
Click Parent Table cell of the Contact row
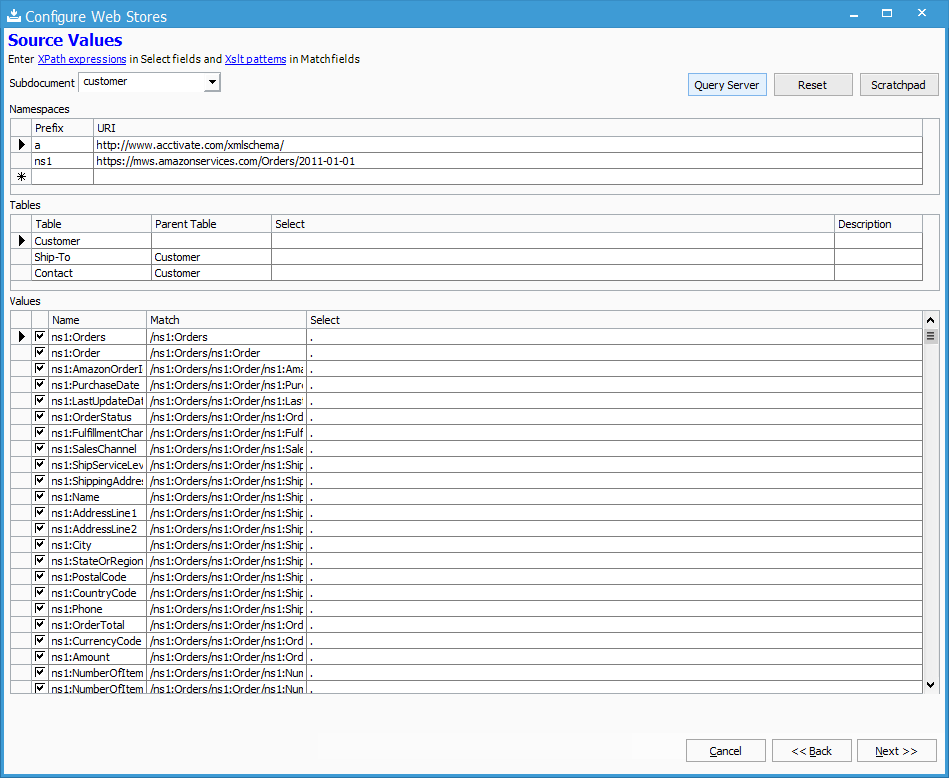pos(211,273)
